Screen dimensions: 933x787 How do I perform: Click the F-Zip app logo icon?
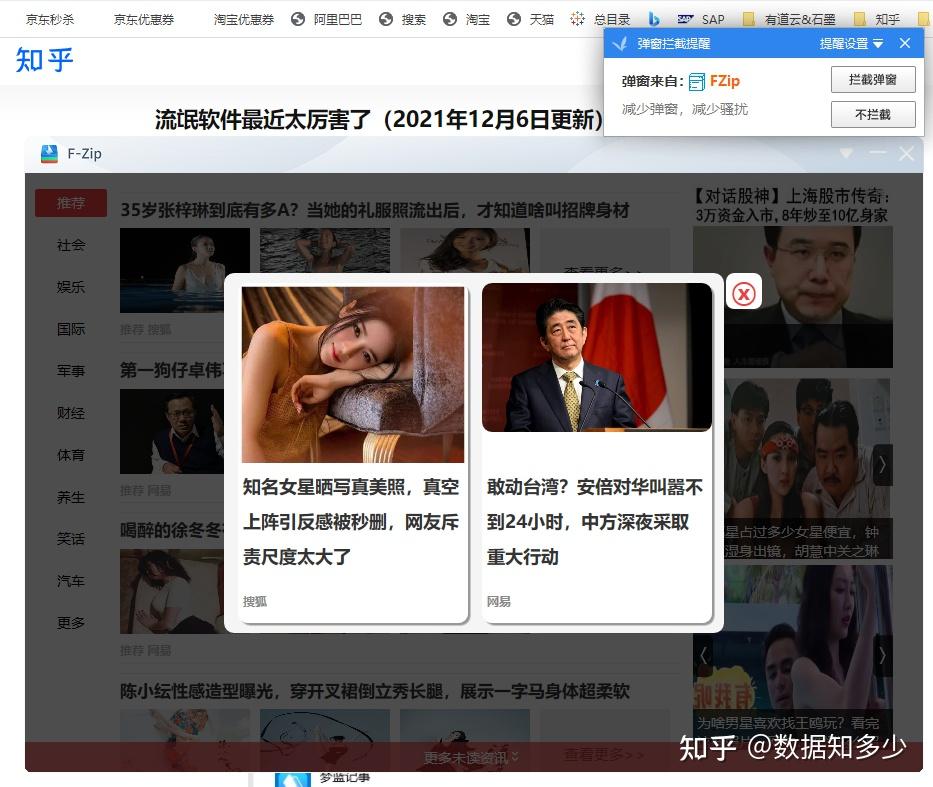(x=49, y=154)
